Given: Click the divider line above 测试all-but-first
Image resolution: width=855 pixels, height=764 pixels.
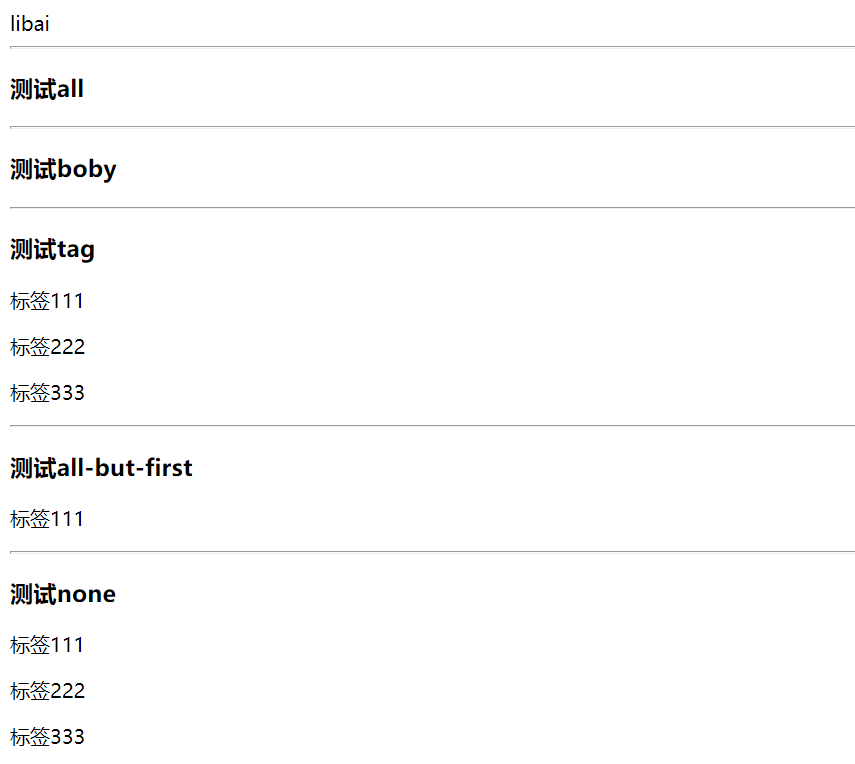Looking at the screenshot, I should click(432, 425).
